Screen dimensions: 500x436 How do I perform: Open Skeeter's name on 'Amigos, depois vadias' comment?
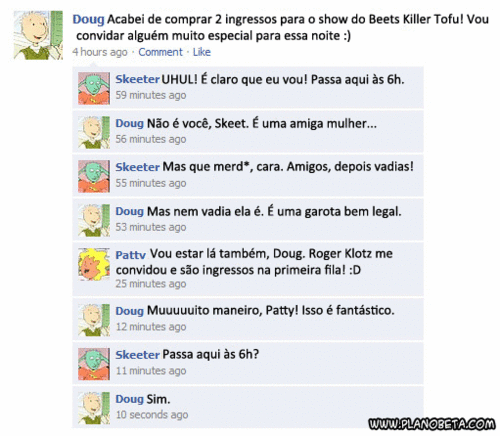pyautogui.click(x=137, y=167)
